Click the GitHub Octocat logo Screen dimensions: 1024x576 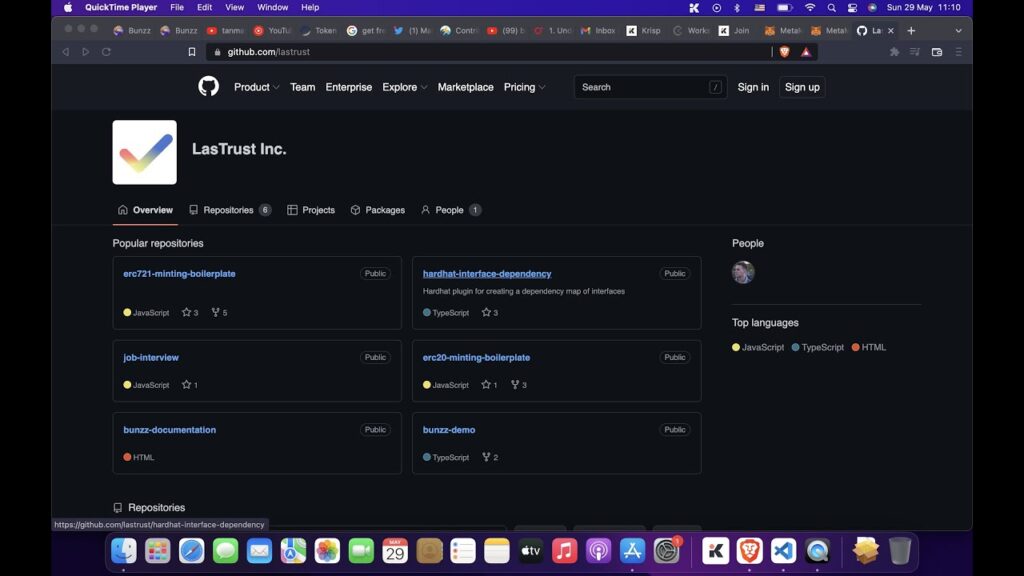click(x=208, y=87)
